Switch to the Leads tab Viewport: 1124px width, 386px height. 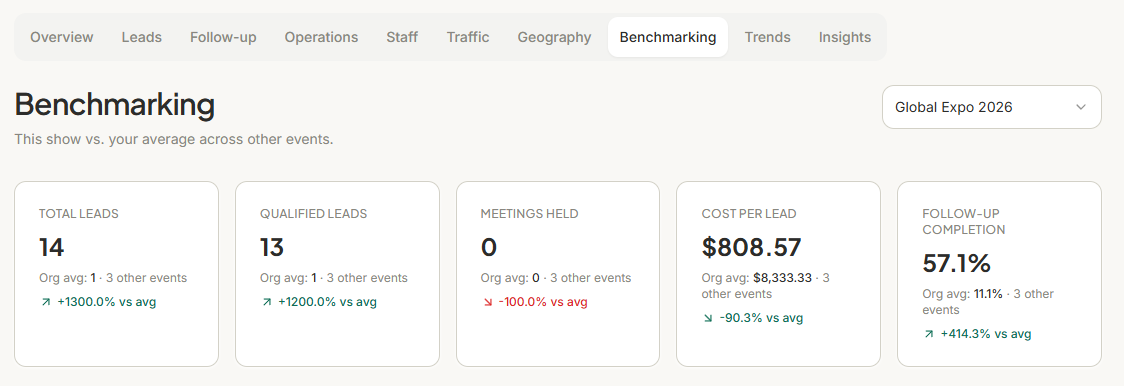(141, 37)
